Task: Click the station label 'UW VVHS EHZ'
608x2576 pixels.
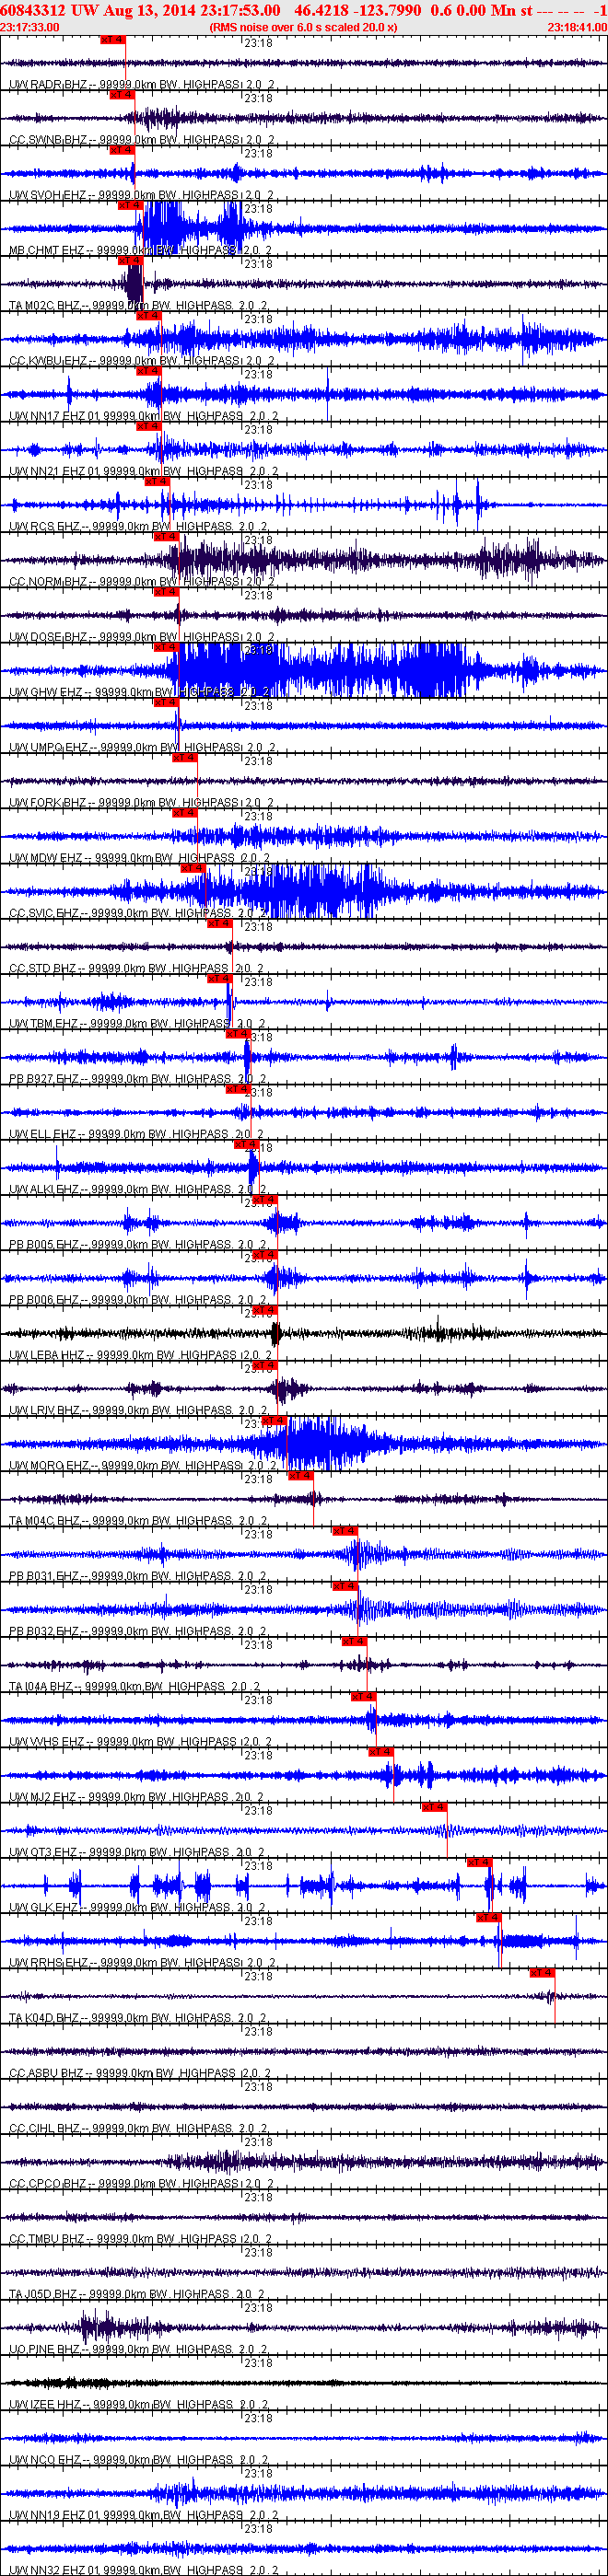Action: tap(47, 1742)
